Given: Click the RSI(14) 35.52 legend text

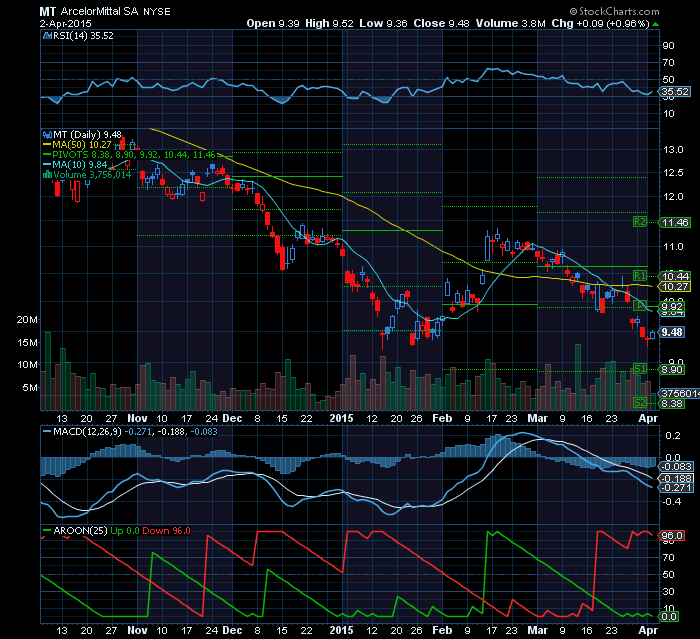Looking at the screenshot, I should pyautogui.click(x=83, y=36).
